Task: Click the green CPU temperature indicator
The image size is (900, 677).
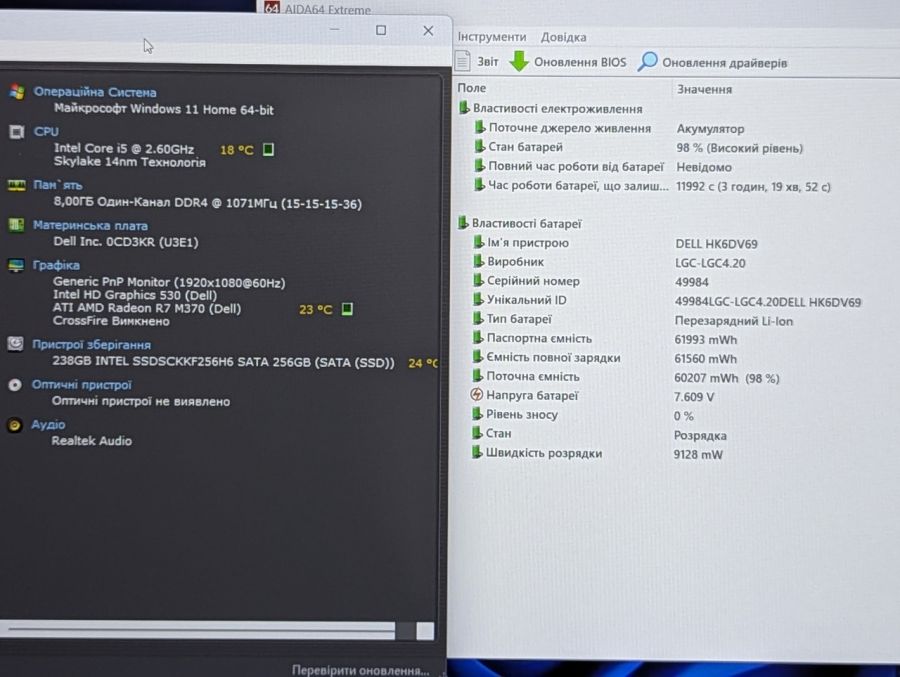Action: coord(268,149)
